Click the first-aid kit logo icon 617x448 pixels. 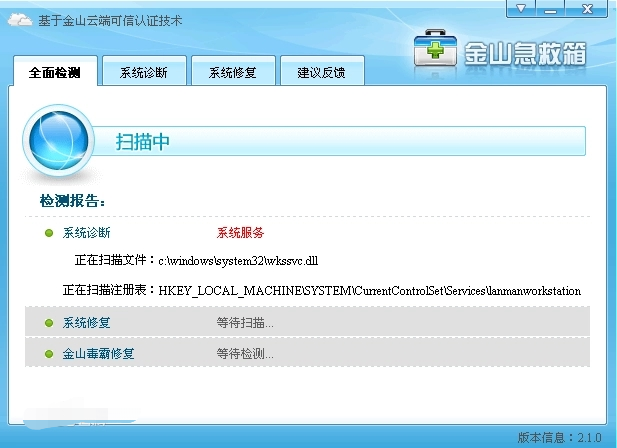(435, 48)
